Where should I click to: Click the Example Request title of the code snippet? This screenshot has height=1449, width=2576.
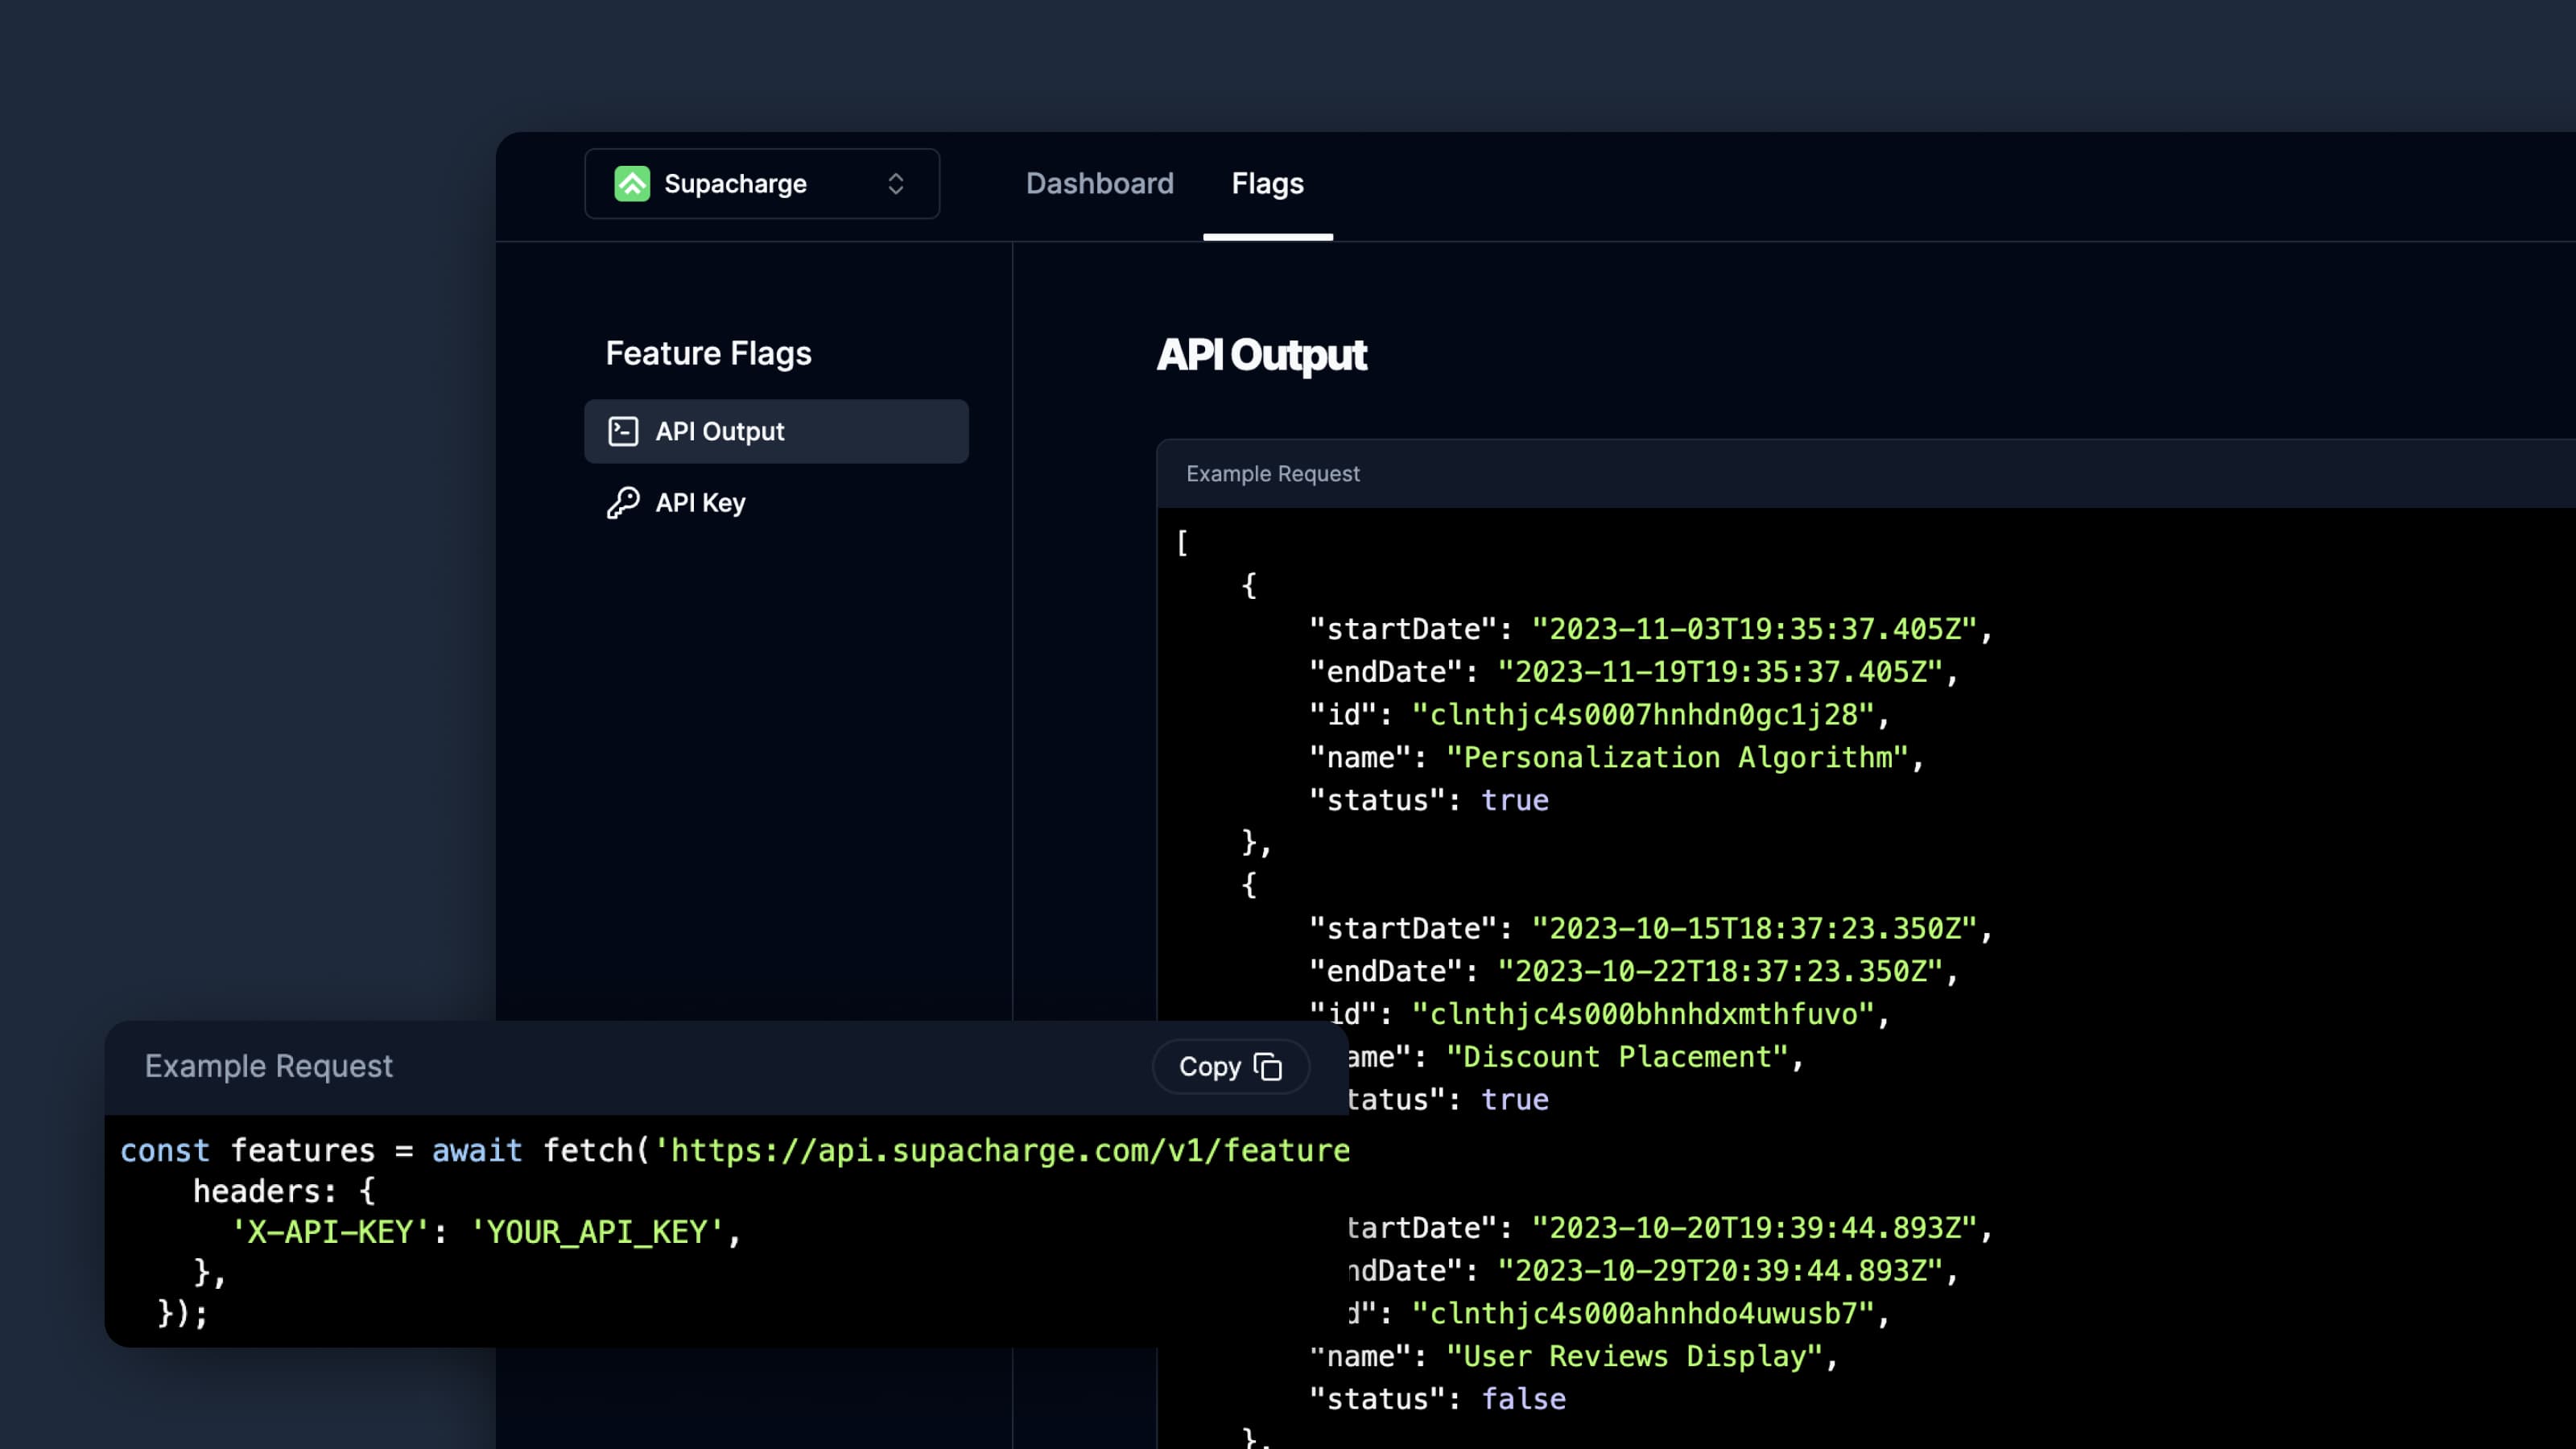click(x=268, y=1066)
